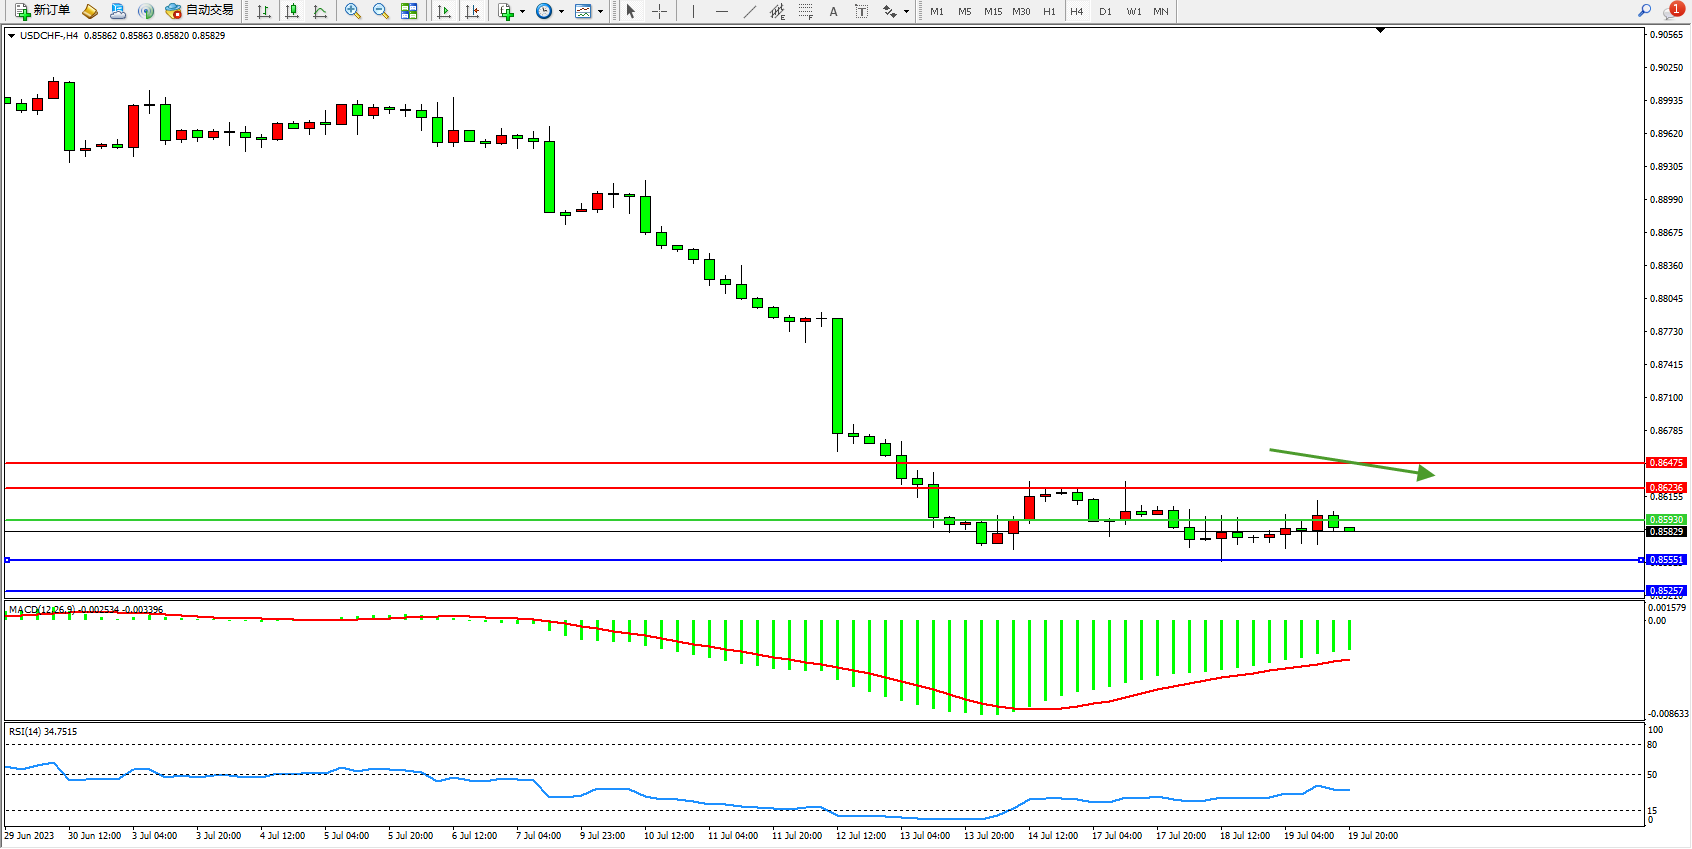Open the indicators list dropdown arrow
The height and width of the screenshot is (849, 1692).
coord(522,12)
